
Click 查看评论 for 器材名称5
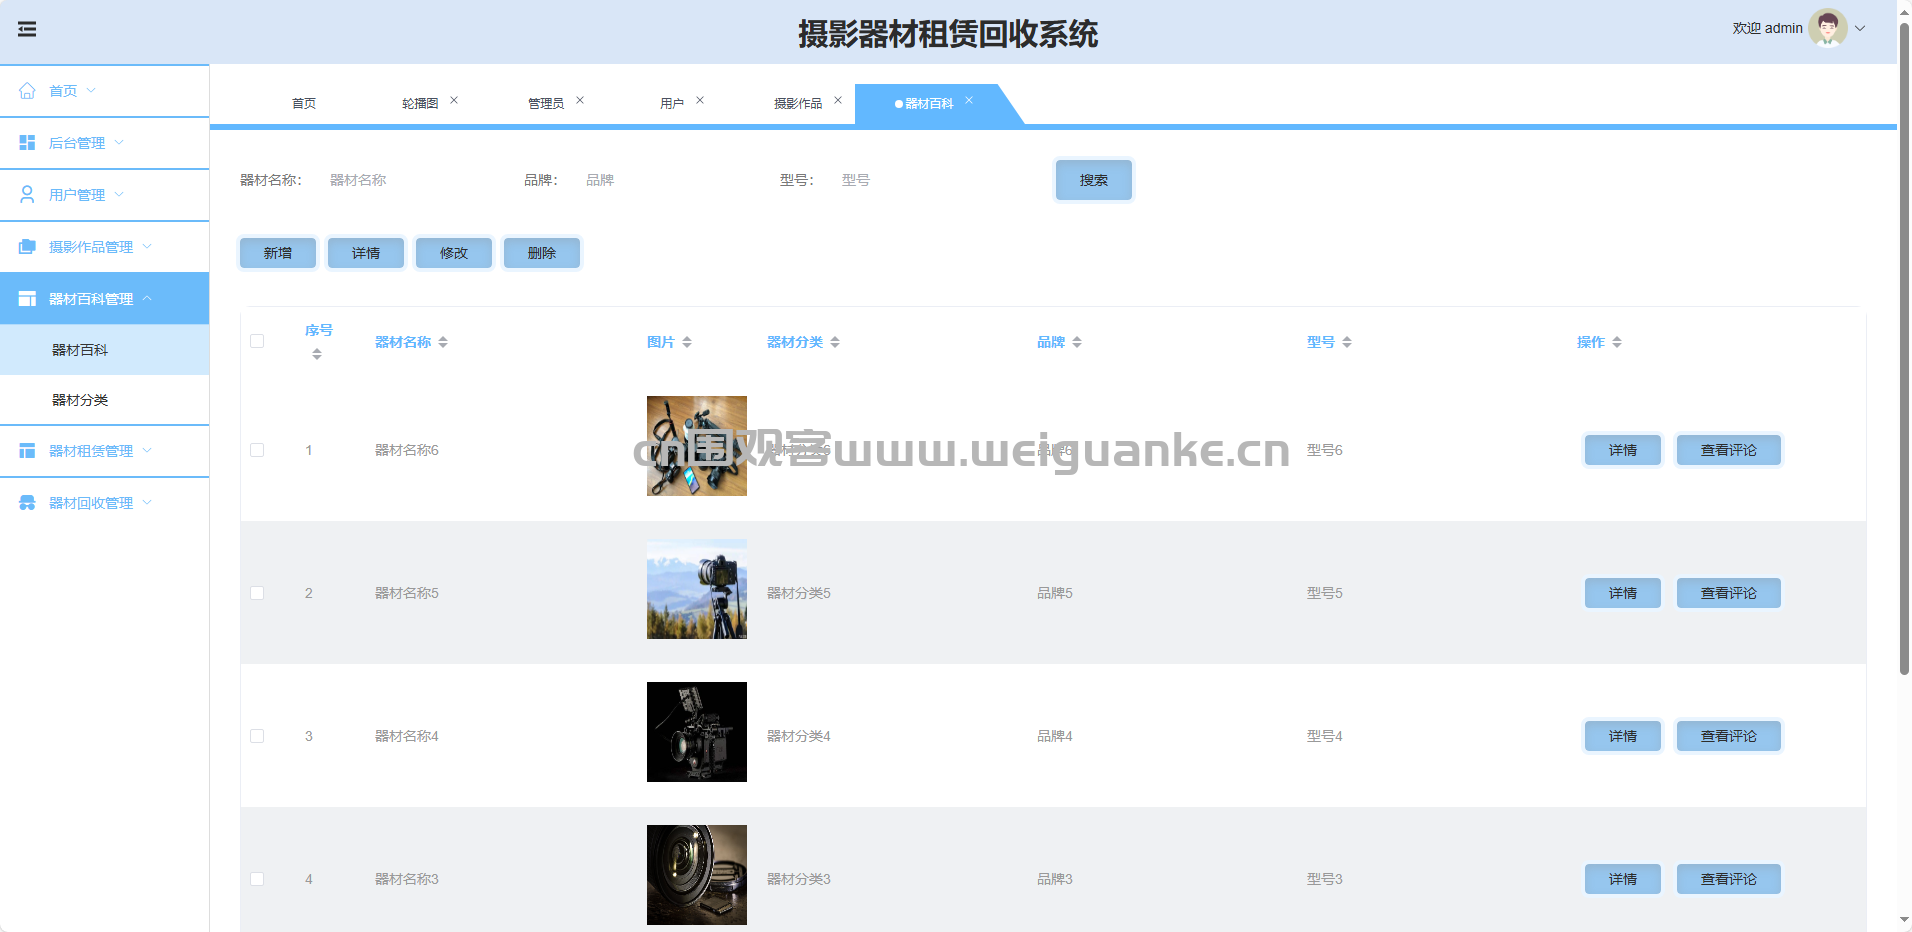click(1728, 593)
